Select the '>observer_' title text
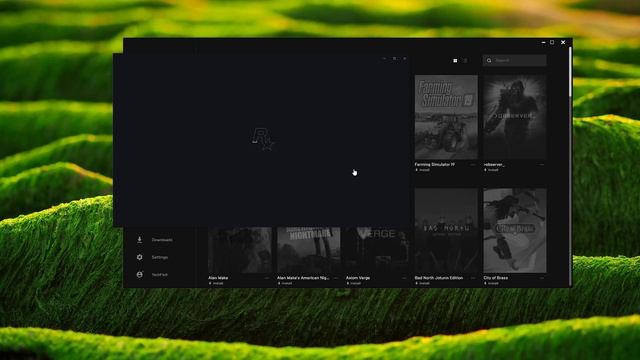This screenshot has width=640, height=360. point(494,164)
